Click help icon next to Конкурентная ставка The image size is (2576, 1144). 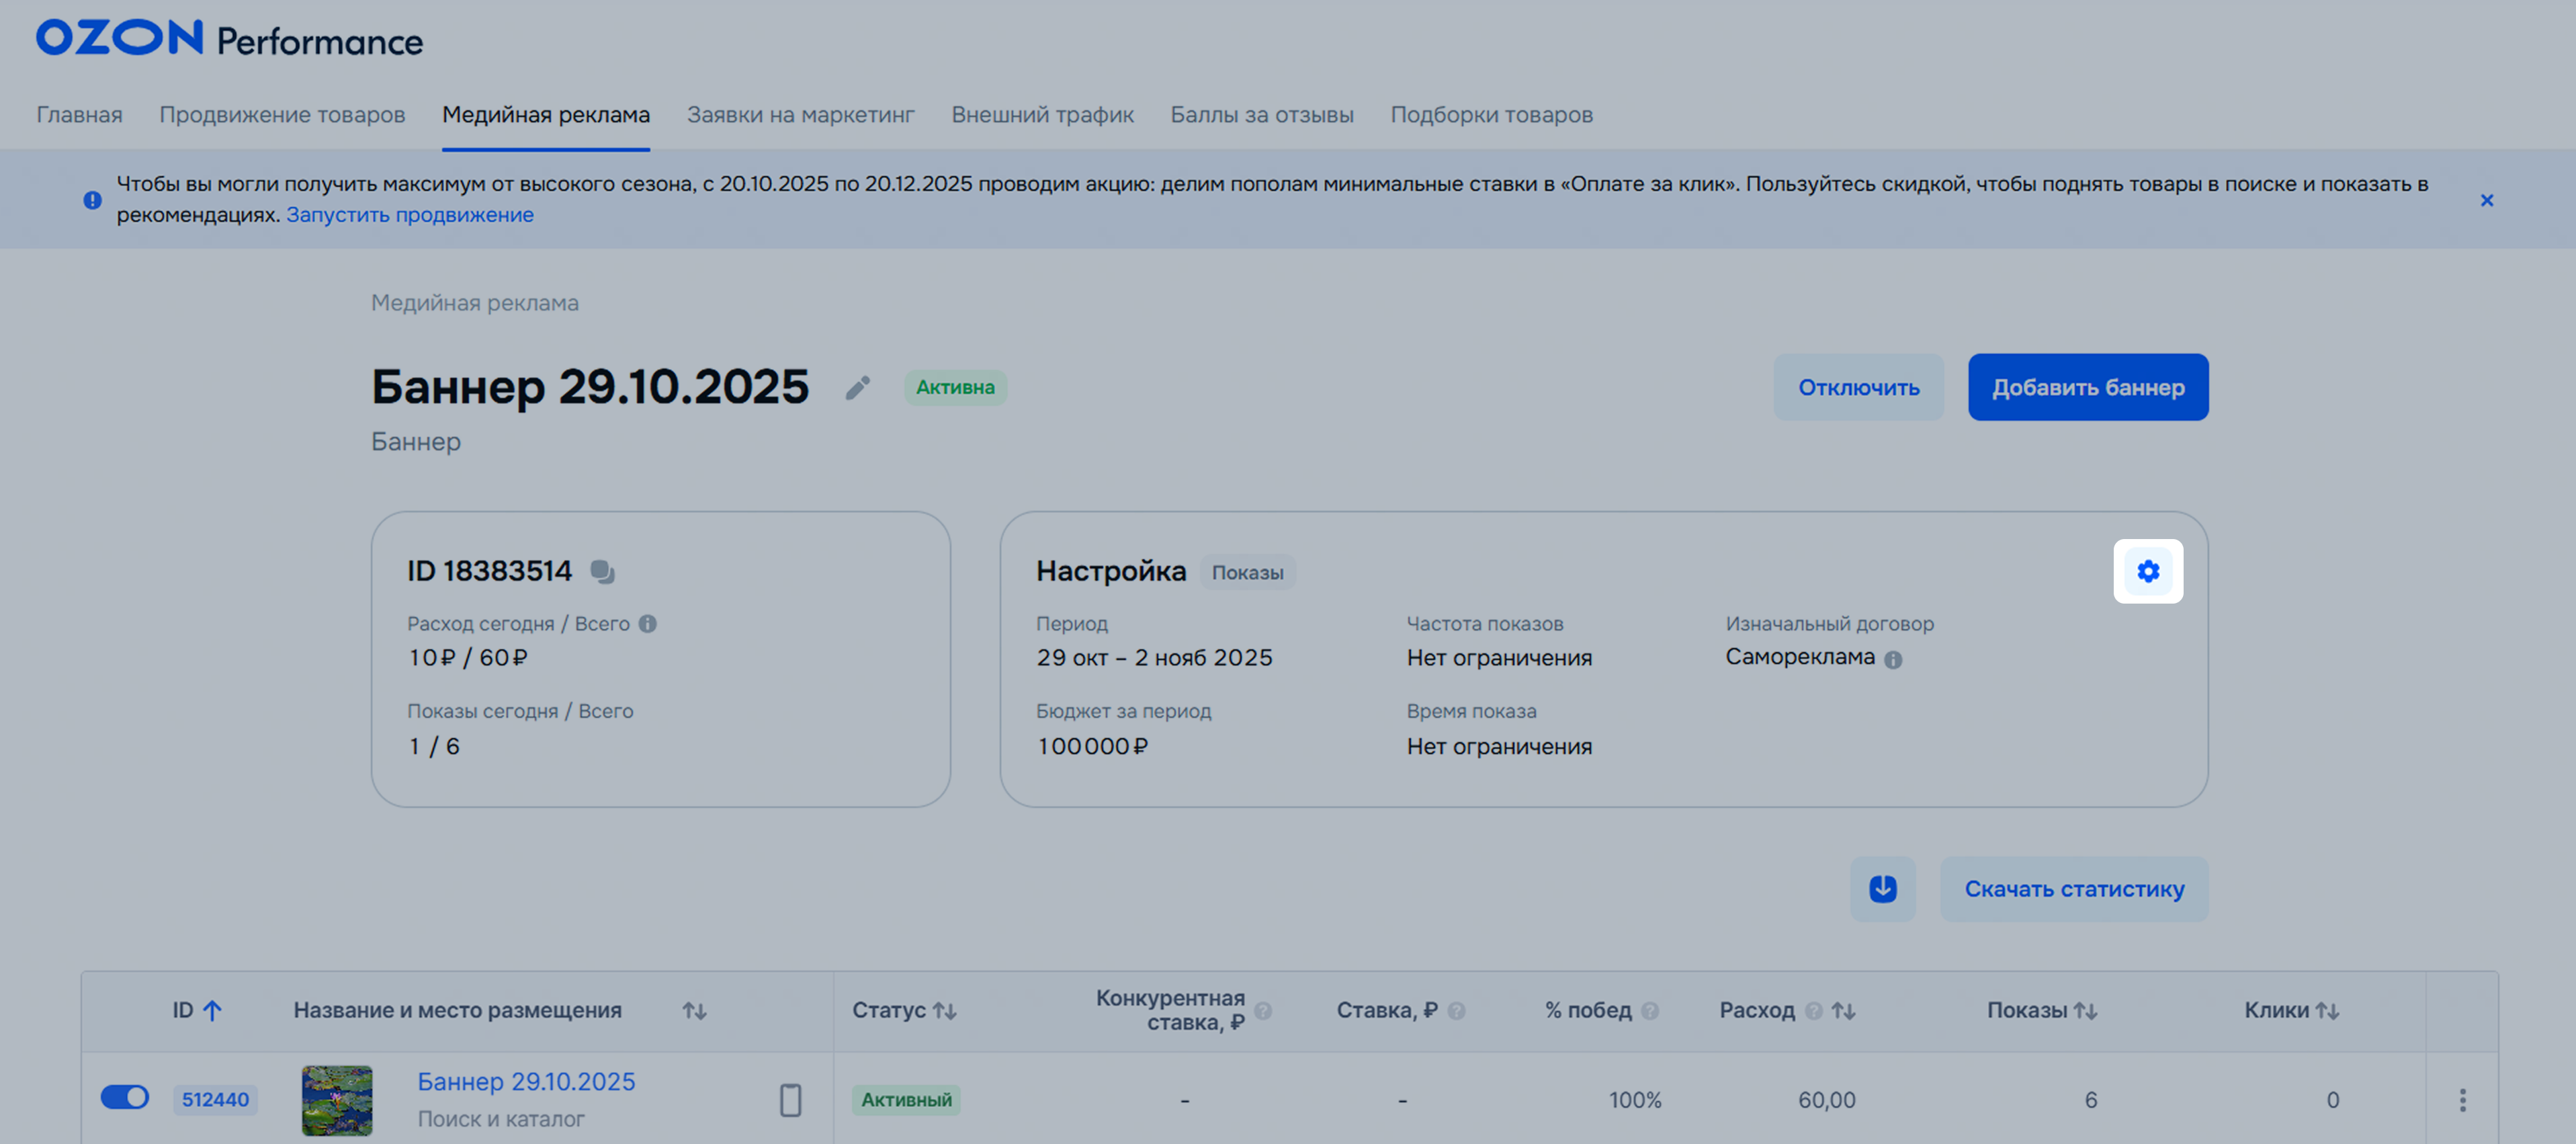pyautogui.click(x=1263, y=1010)
